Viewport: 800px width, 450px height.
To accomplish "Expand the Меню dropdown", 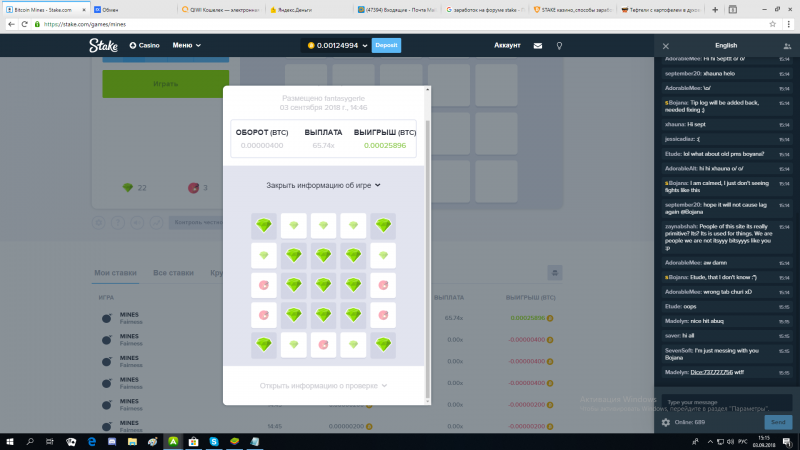I will pyautogui.click(x=186, y=45).
